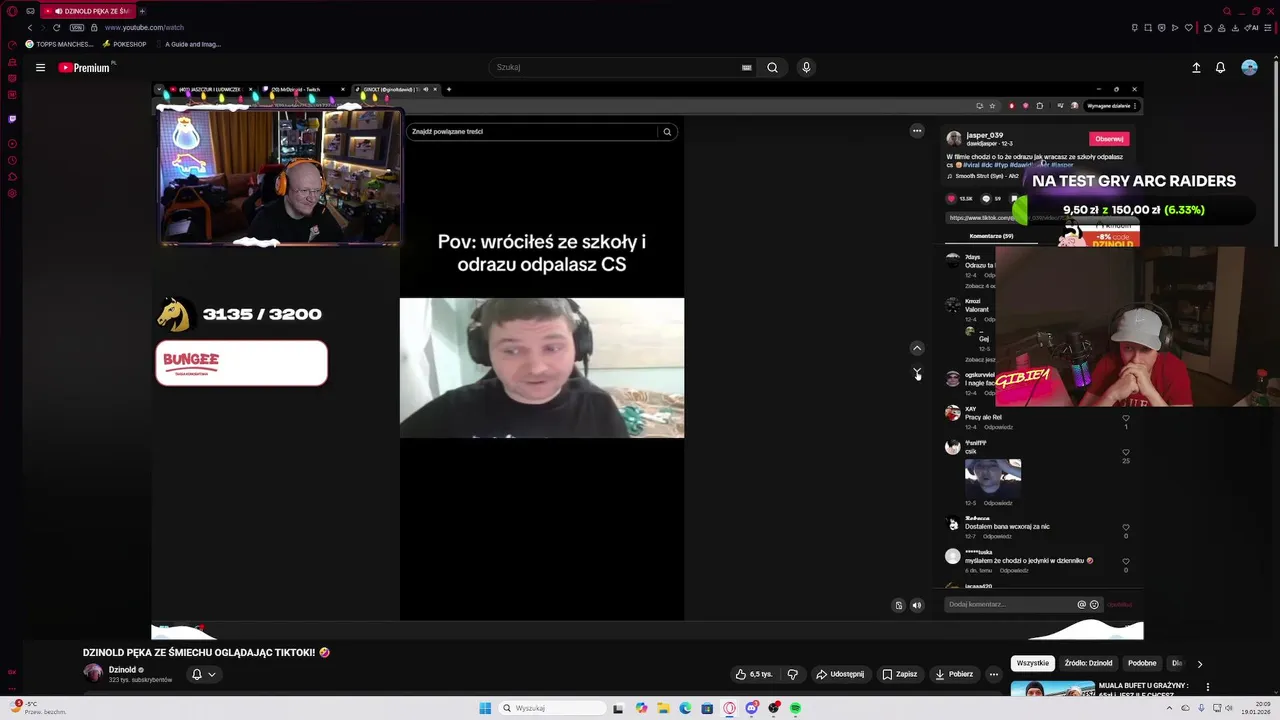The width and height of the screenshot is (1280, 720).
Task: Open POKESHOP bookmark
Action: (124, 44)
